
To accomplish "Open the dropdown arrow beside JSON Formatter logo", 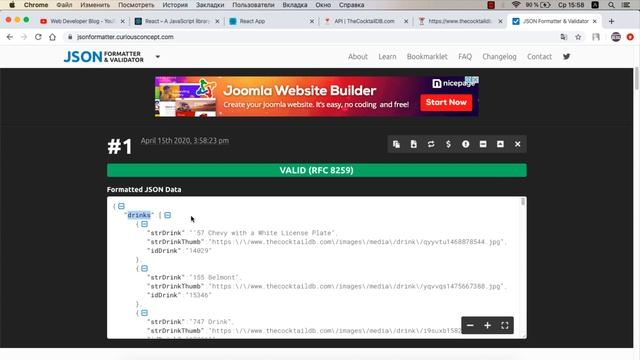I will click(158, 57).
